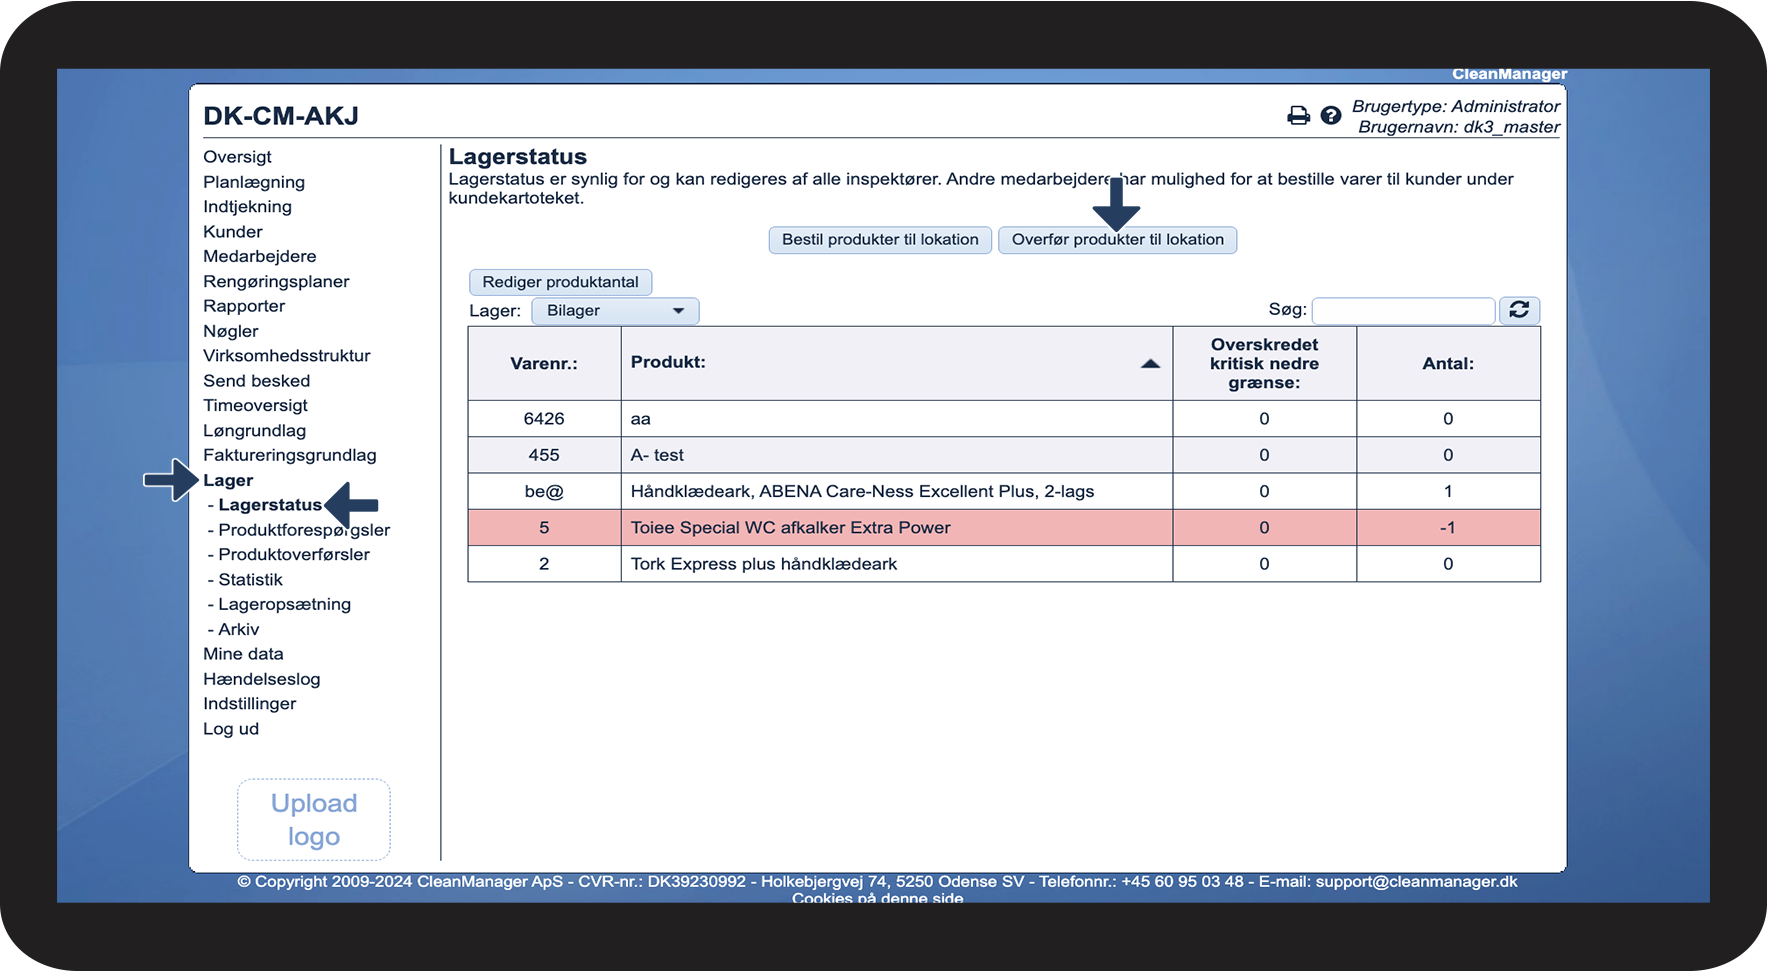Viewport: 1767px width, 971px height.
Task: Open Indtjekning menu item
Action: coord(247,207)
